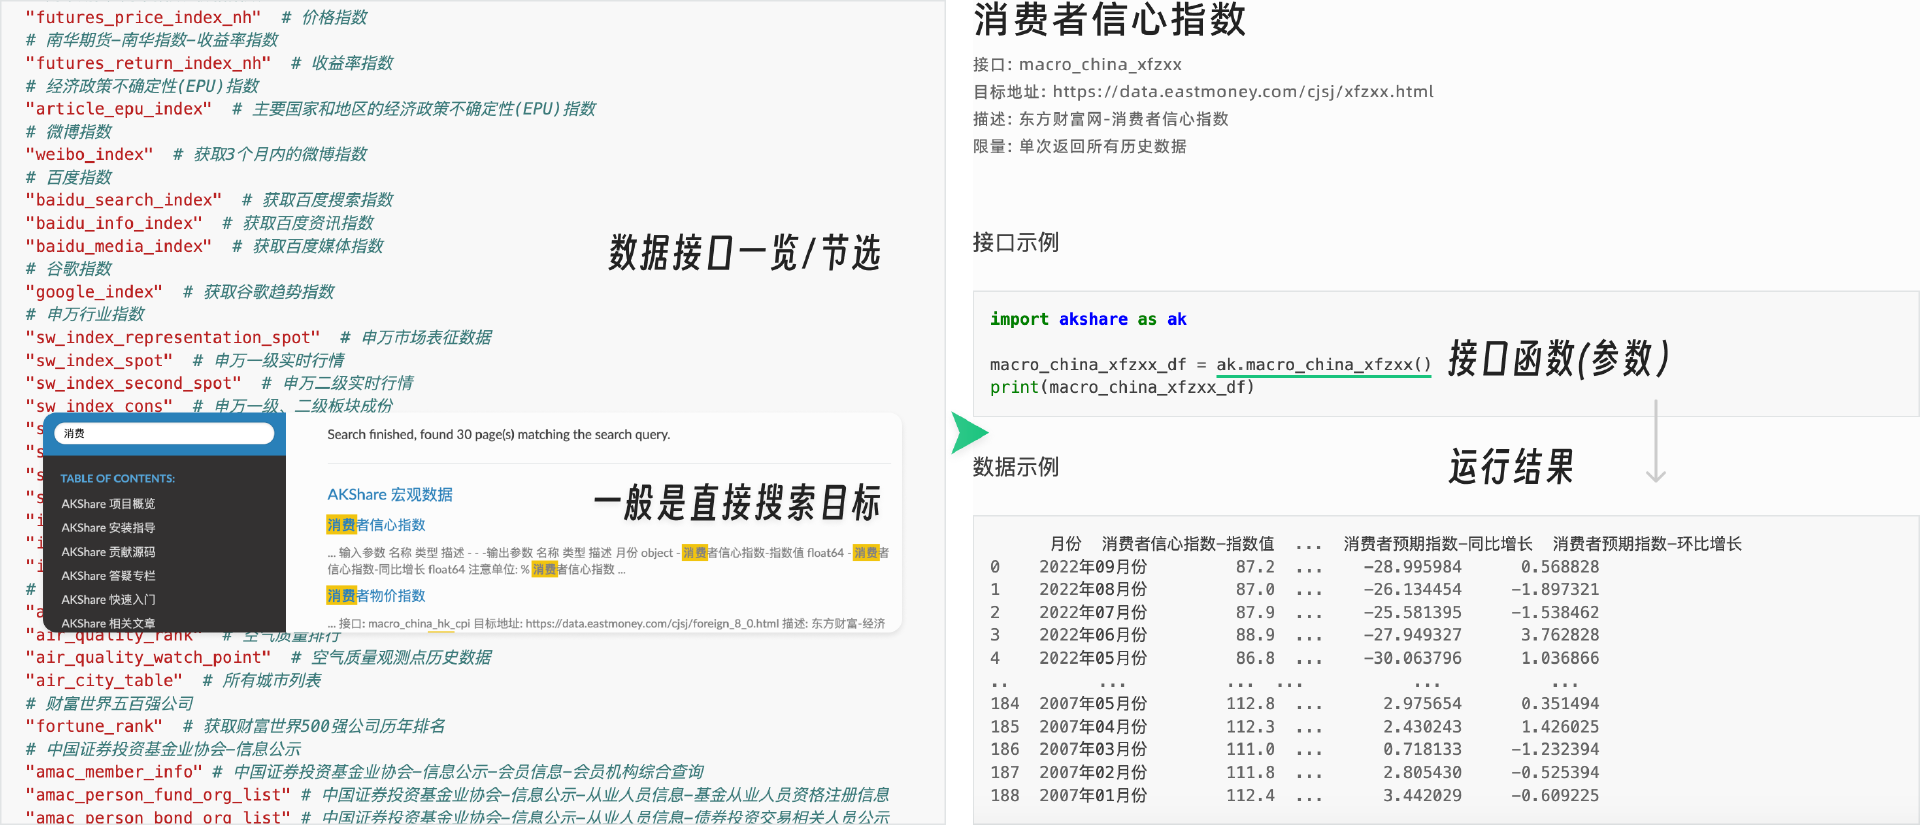Viewport: 1920px width, 825px height.
Task: Click the value 3.762828 in output
Action: click(1560, 635)
